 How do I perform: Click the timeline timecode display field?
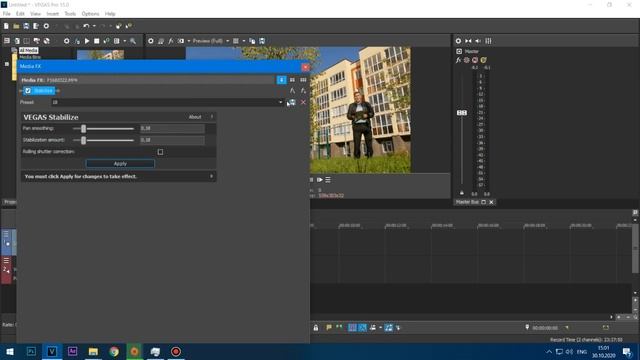point(545,328)
